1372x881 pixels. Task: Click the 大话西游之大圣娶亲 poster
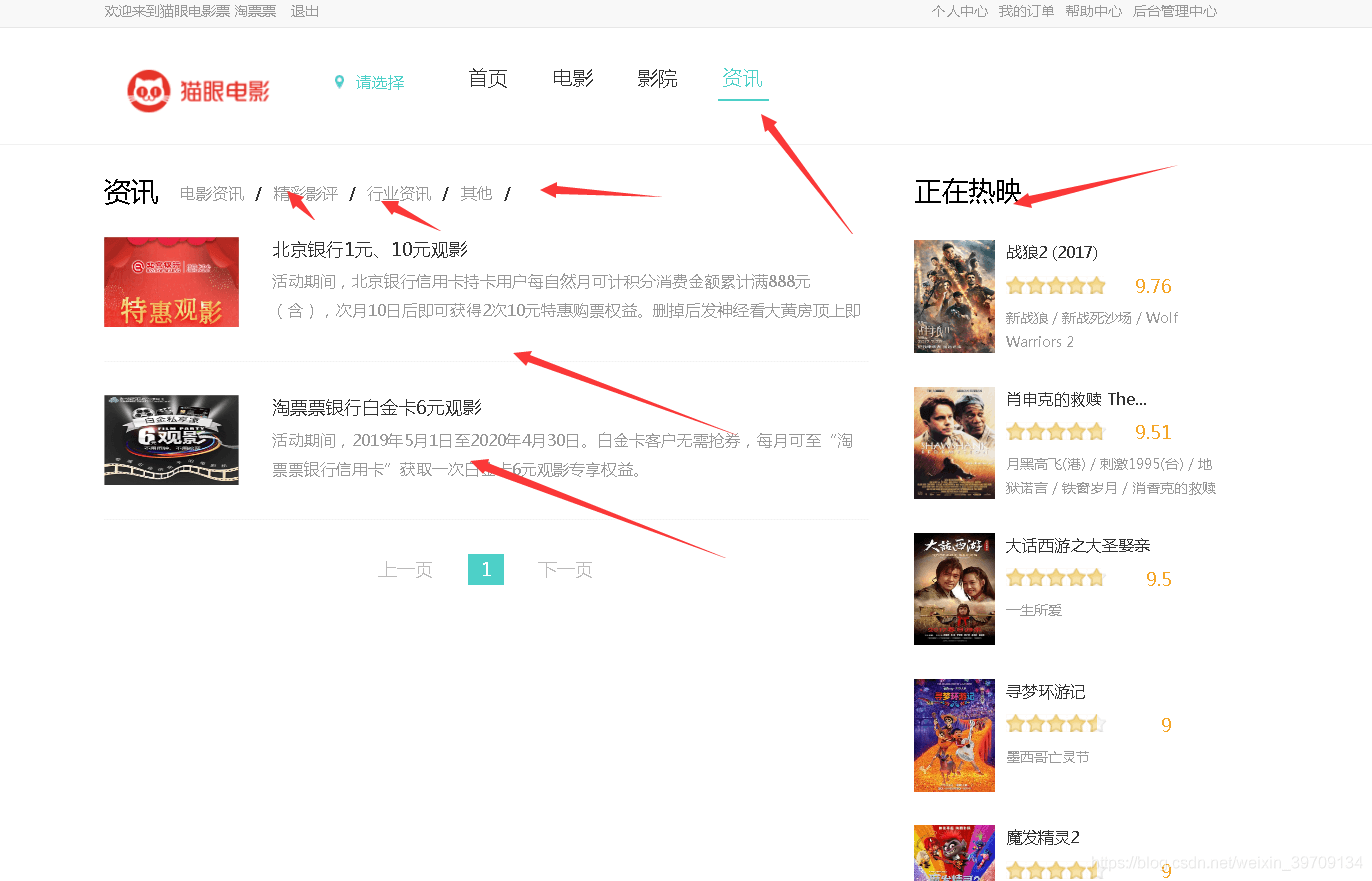pos(954,589)
